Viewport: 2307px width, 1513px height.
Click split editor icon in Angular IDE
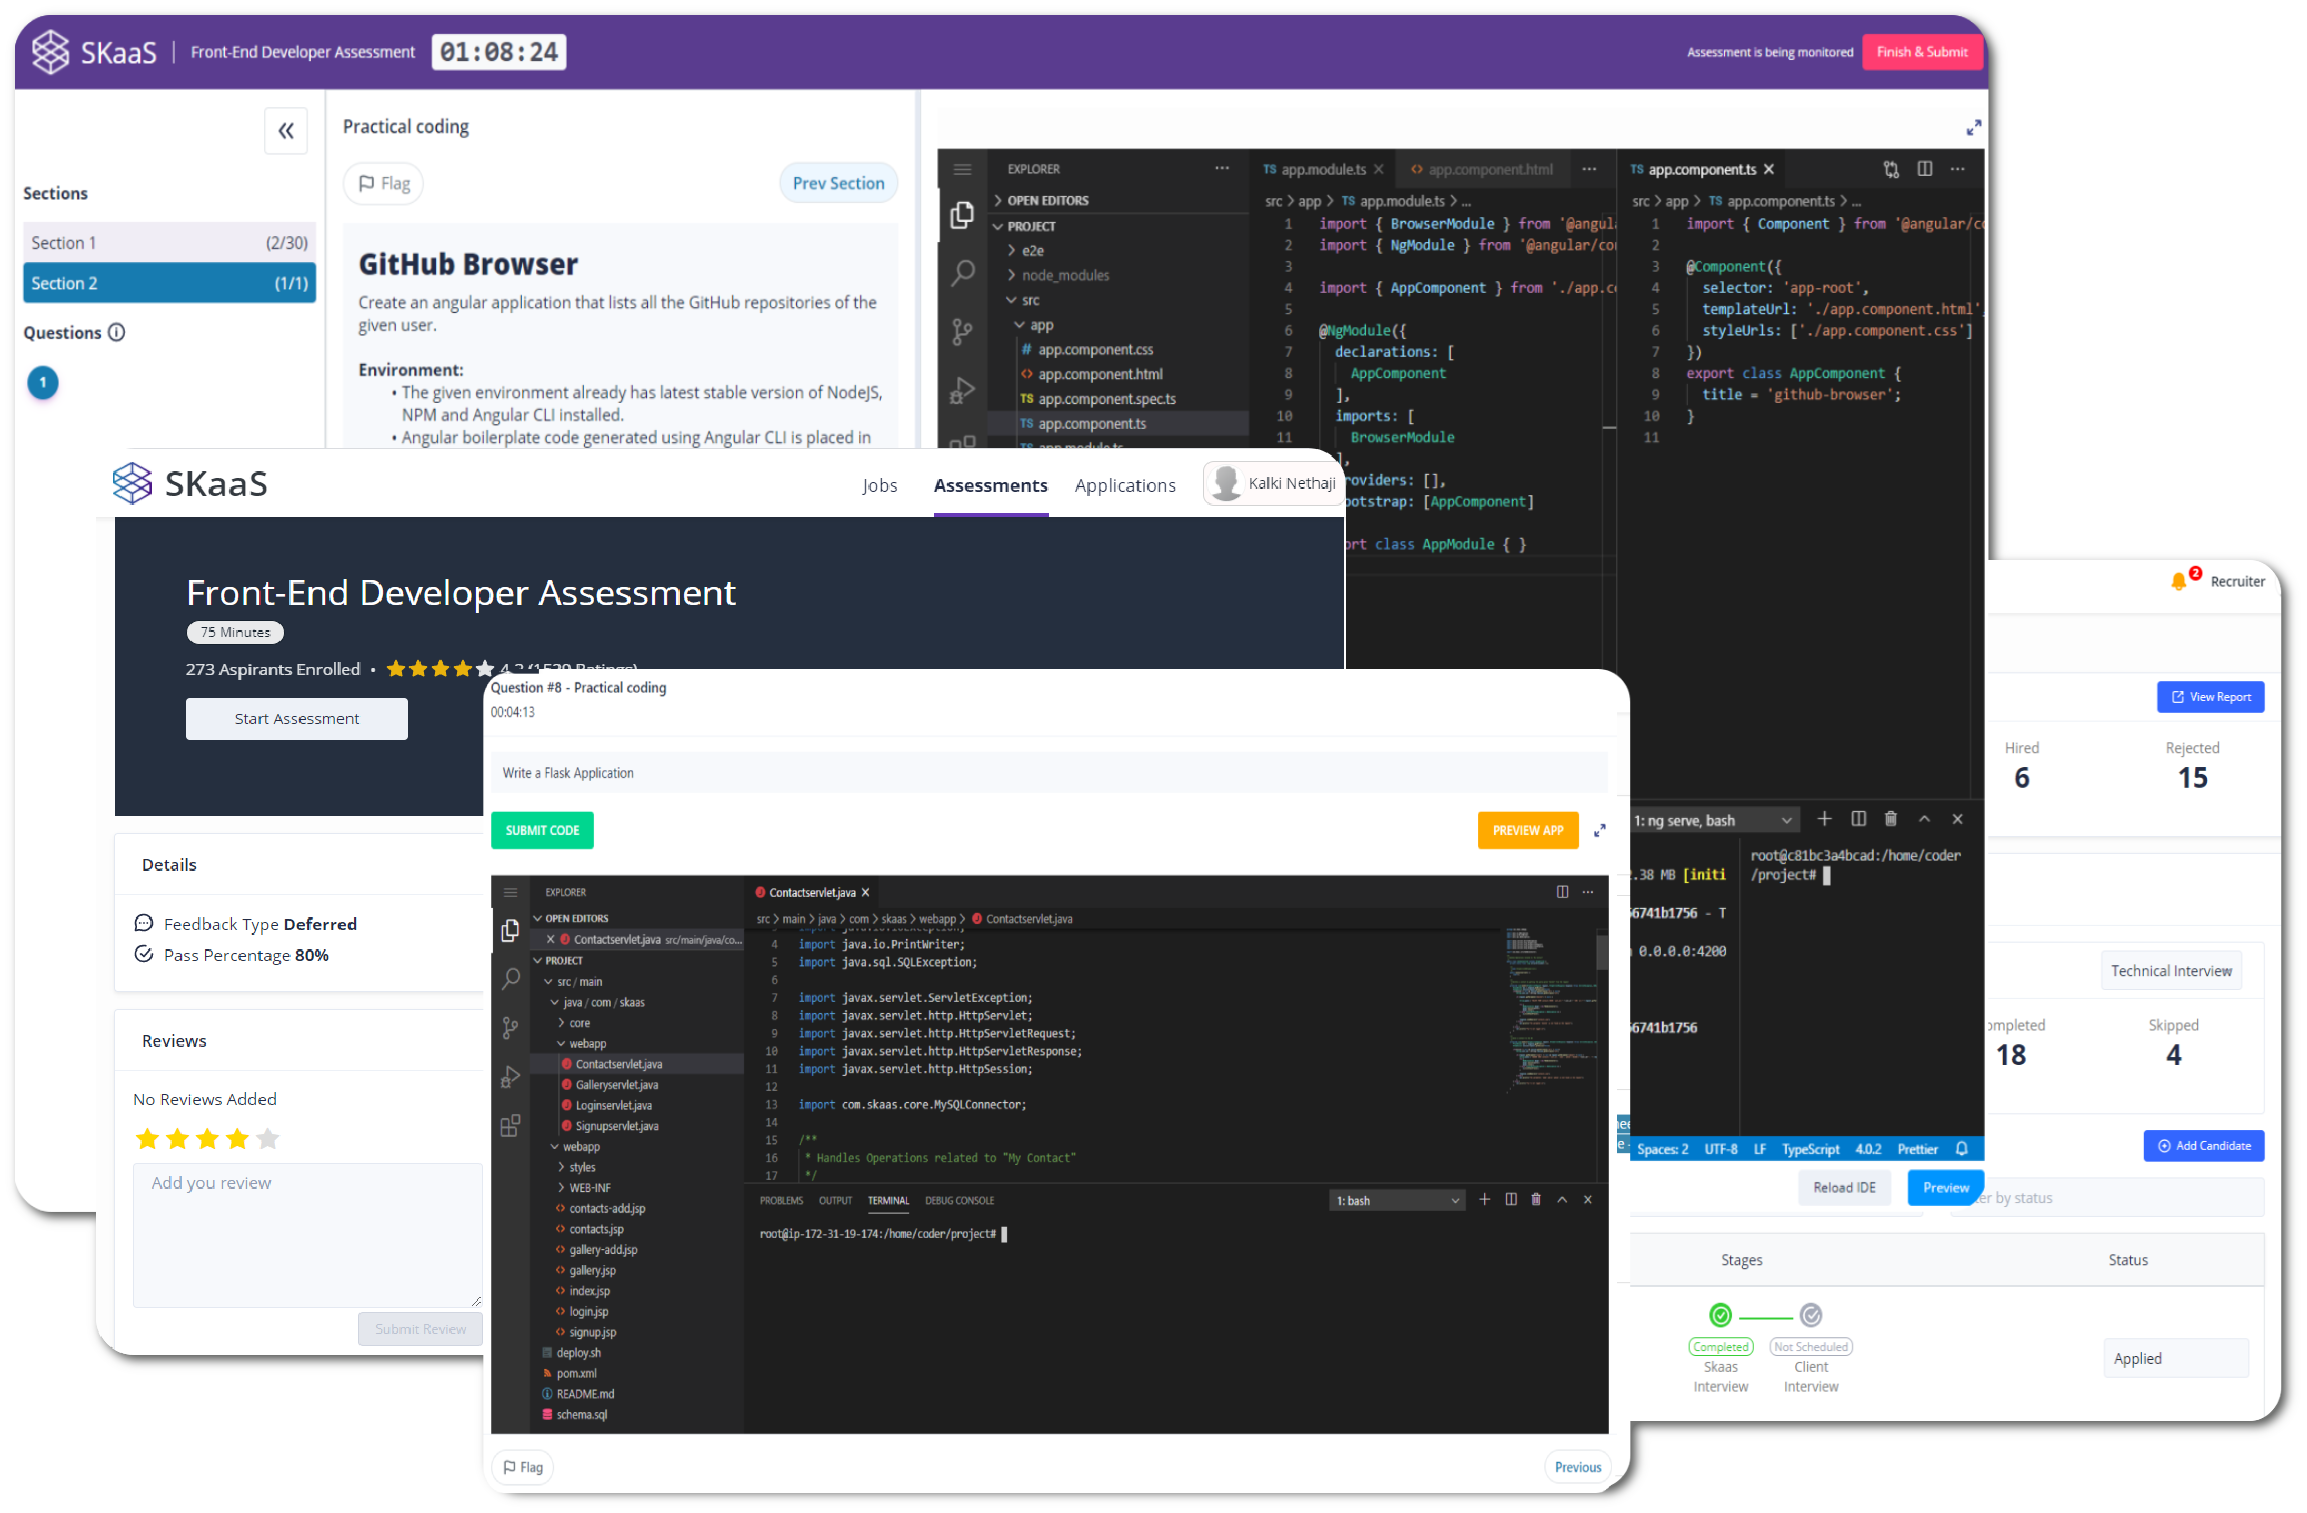tap(1924, 169)
